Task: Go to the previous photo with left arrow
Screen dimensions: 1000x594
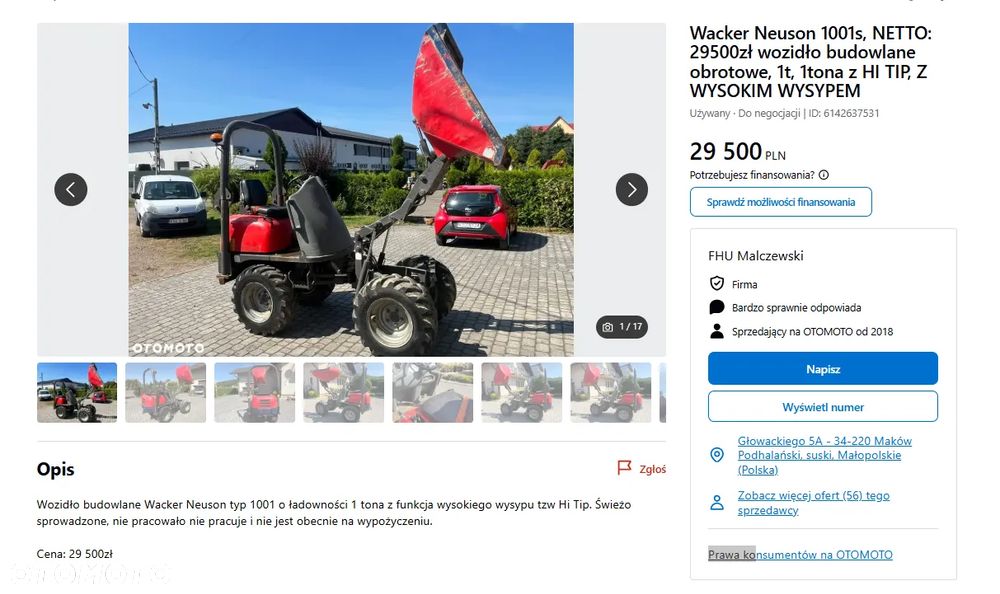Action: pyautogui.click(x=71, y=189)
